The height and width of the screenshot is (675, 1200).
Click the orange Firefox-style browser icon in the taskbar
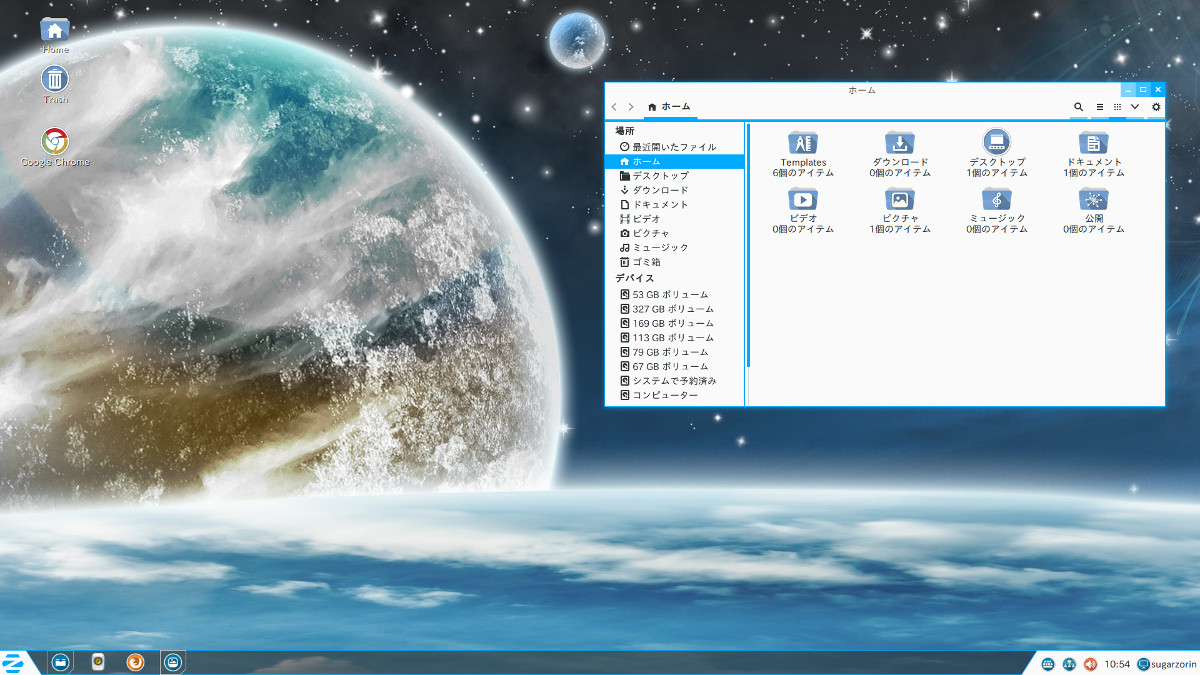135,662
